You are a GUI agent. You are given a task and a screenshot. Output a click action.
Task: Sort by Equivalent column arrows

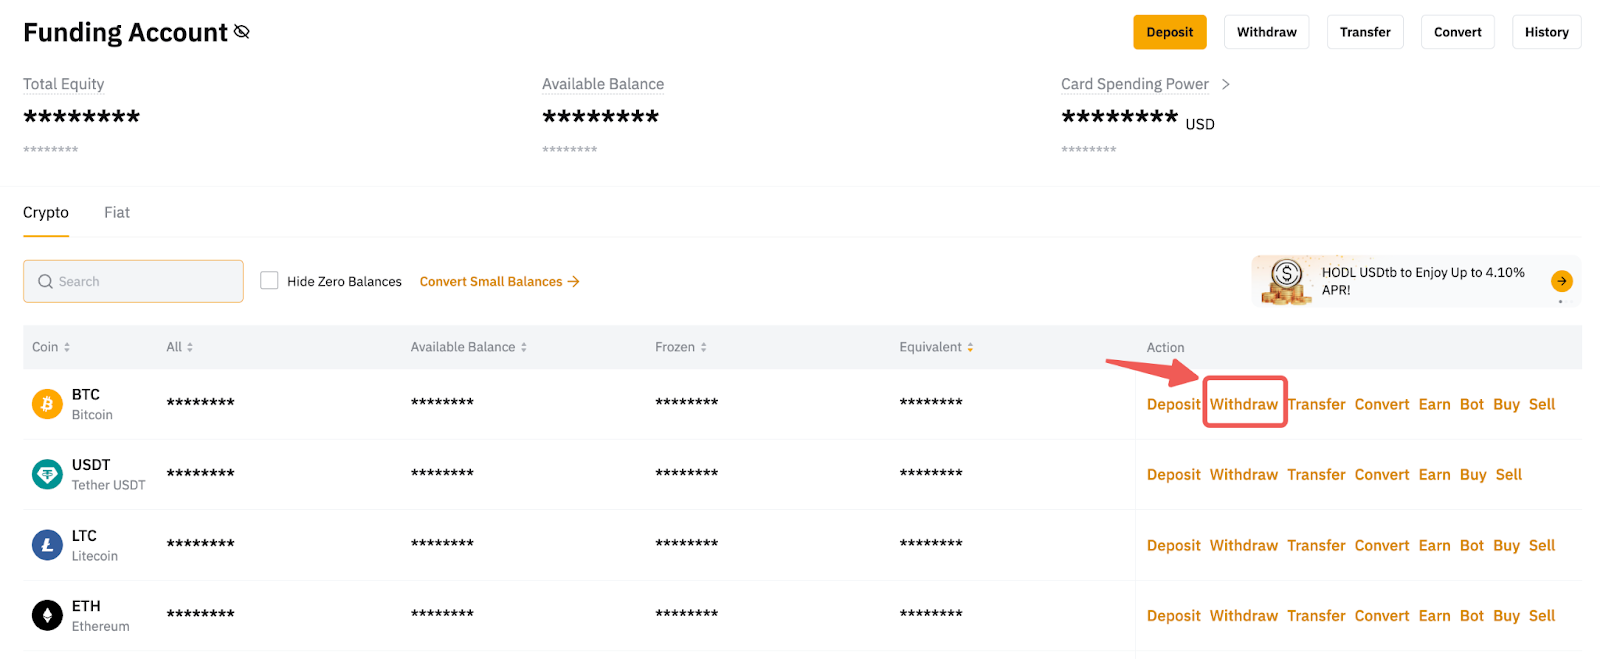coord(970,347)
